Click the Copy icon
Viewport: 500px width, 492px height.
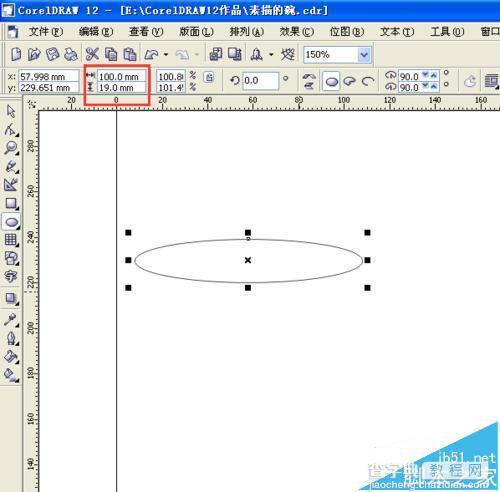(111, 54)
